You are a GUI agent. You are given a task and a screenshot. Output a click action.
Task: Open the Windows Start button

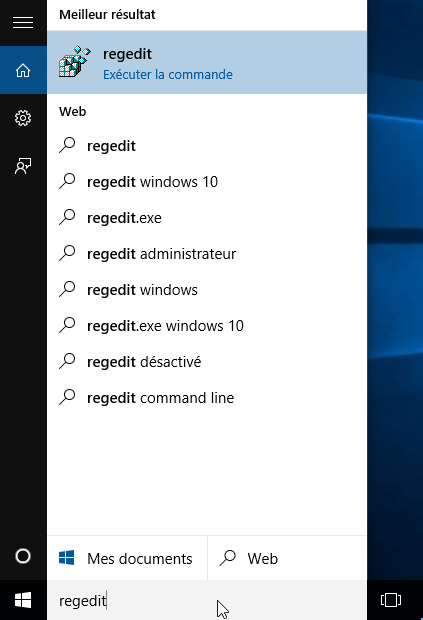23,600
